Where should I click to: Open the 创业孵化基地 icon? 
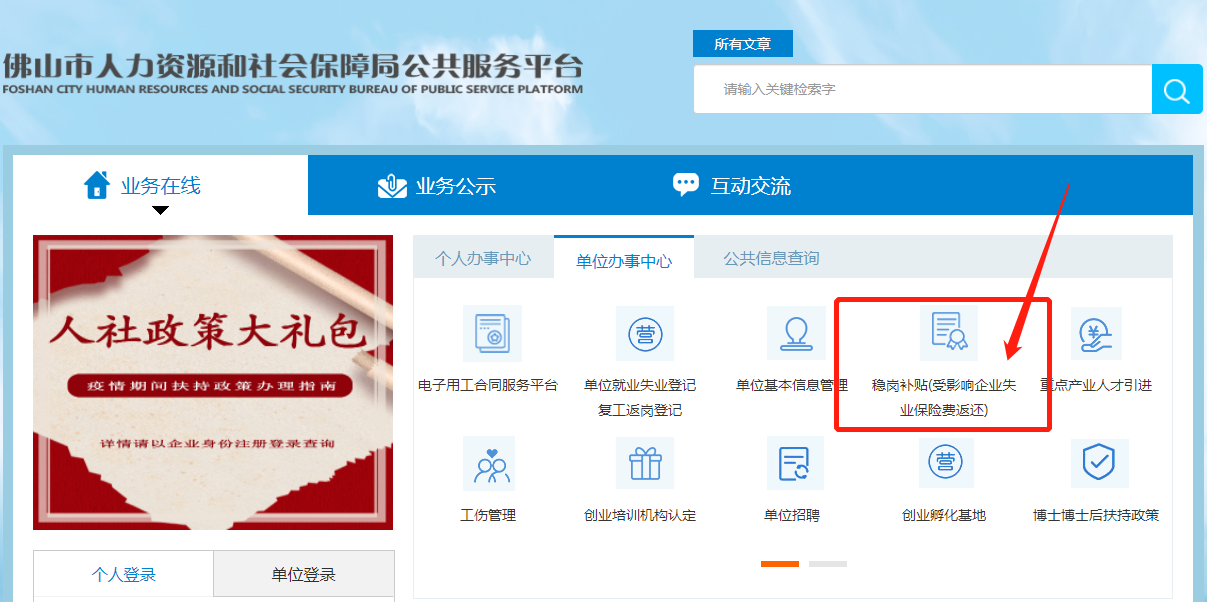945,463
